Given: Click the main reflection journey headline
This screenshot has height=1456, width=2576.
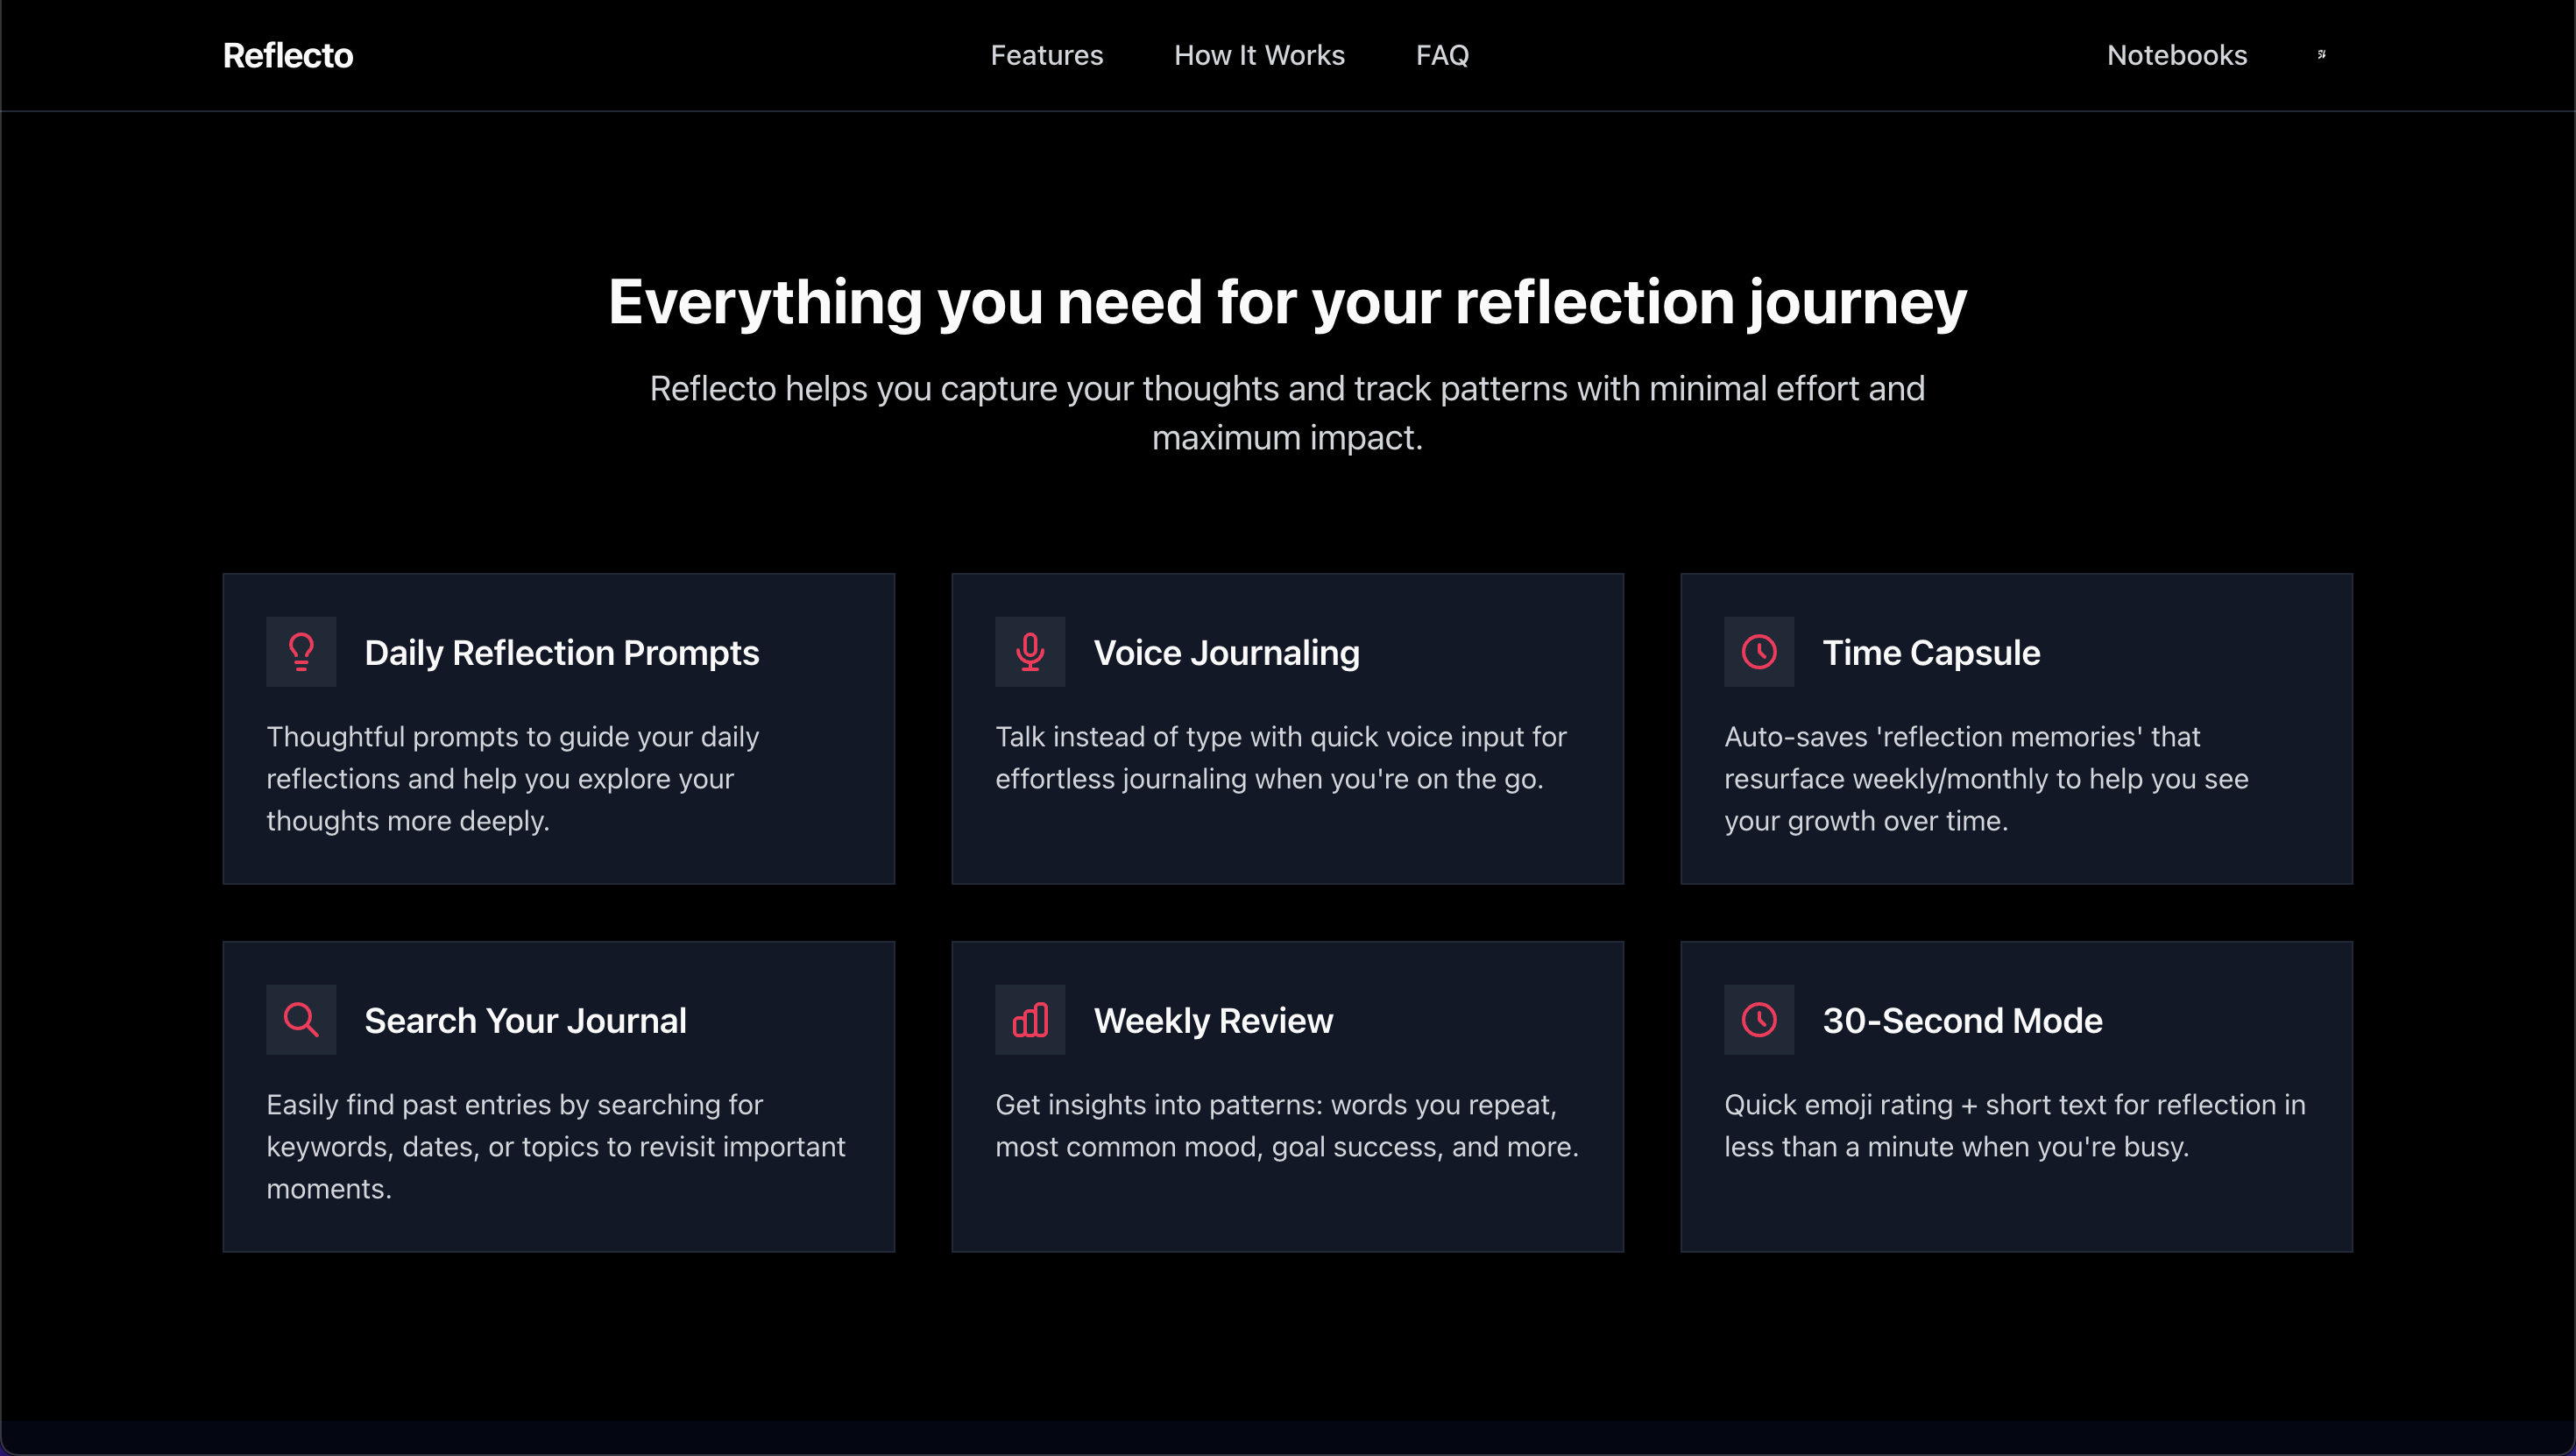Looking at the screenshot, I should point(1287,302).
